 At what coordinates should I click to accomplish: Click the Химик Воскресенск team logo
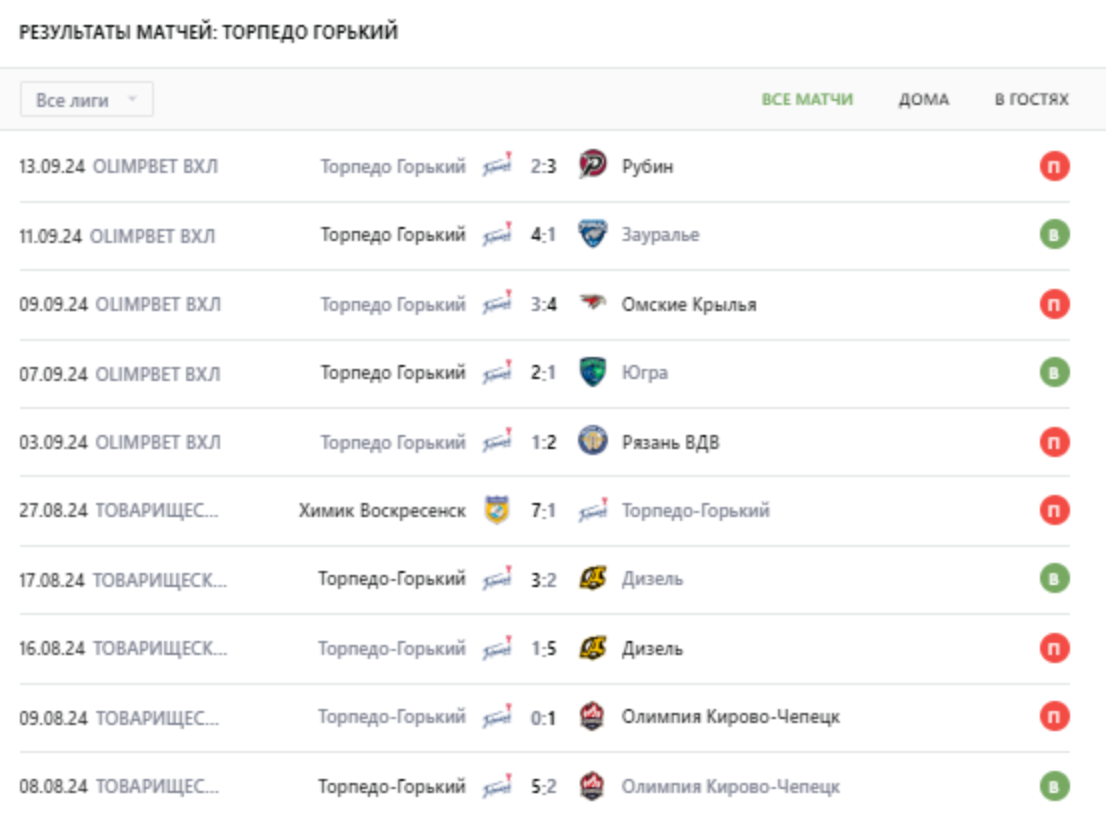pyautogui.click(x=497, y=511)
